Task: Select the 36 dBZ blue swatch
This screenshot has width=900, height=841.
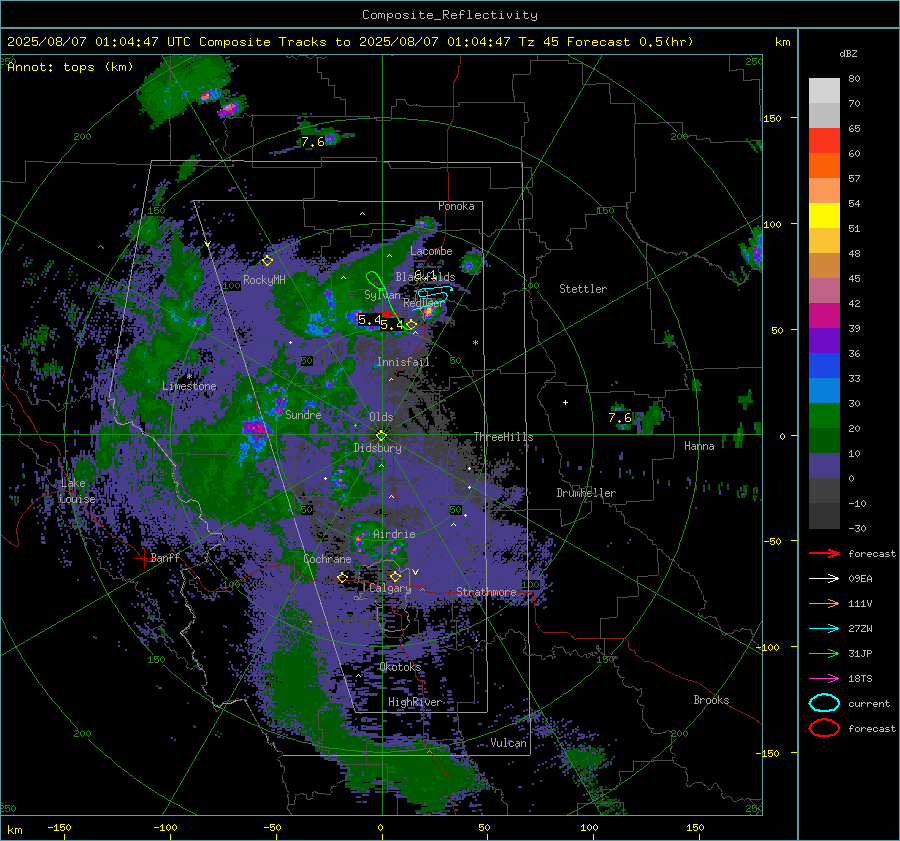Action: 824,365
